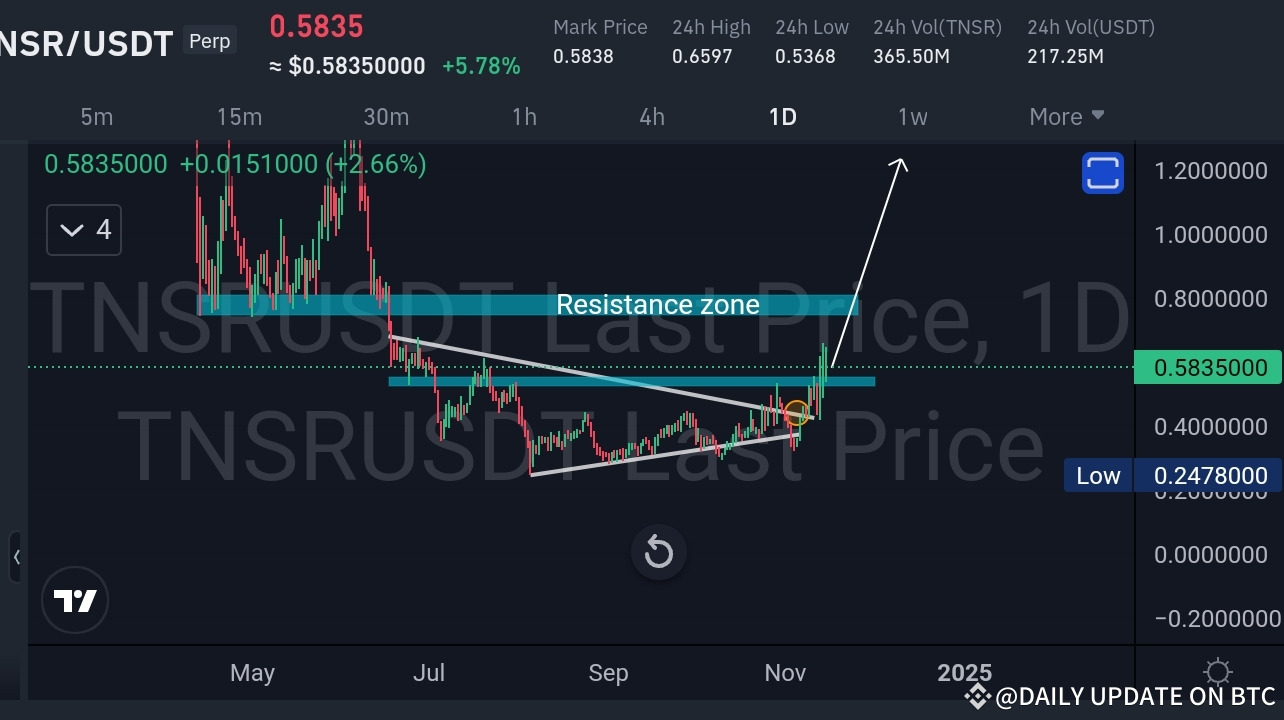Click the TNSR/USDT pair name
Image resolution: width=1284 pixels, height=720 pixels.
85,42
